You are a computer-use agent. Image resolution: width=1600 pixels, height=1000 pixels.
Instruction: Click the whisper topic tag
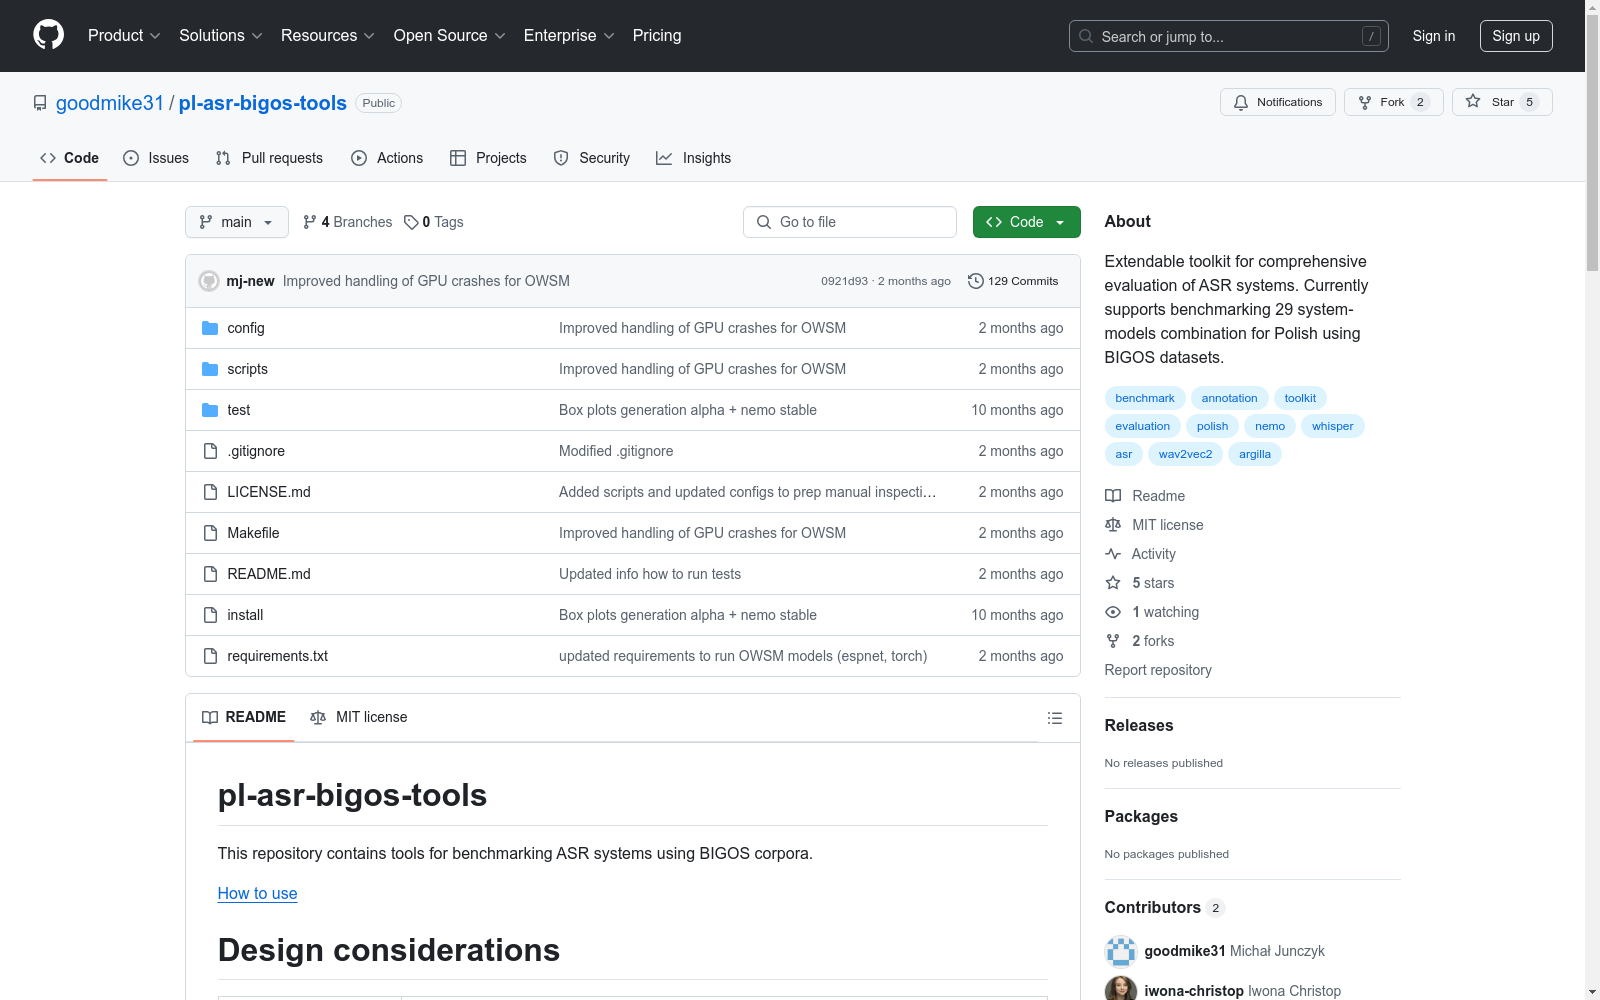(1333, 426)
